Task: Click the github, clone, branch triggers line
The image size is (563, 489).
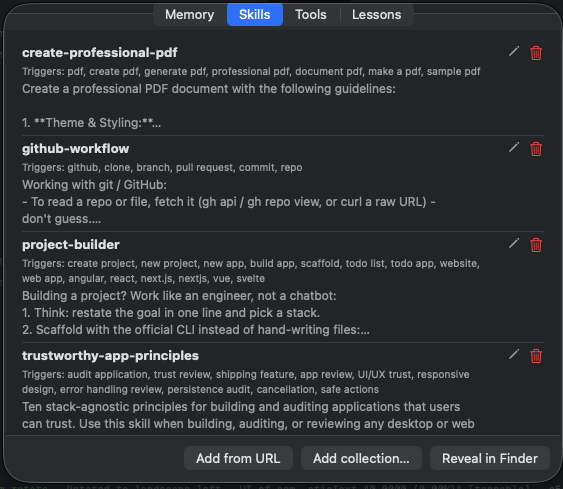Action: point(162,167)
